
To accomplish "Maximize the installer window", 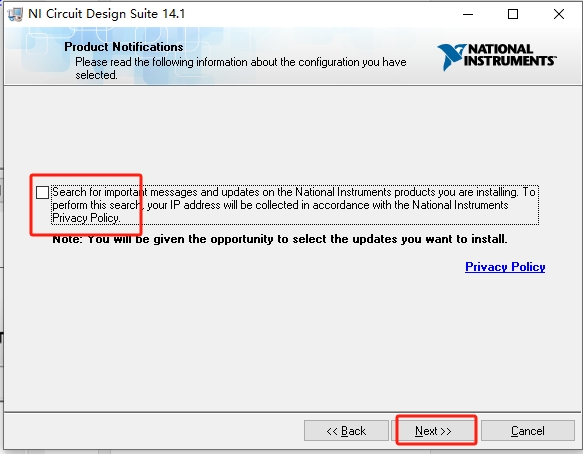I will pos(513,14).
